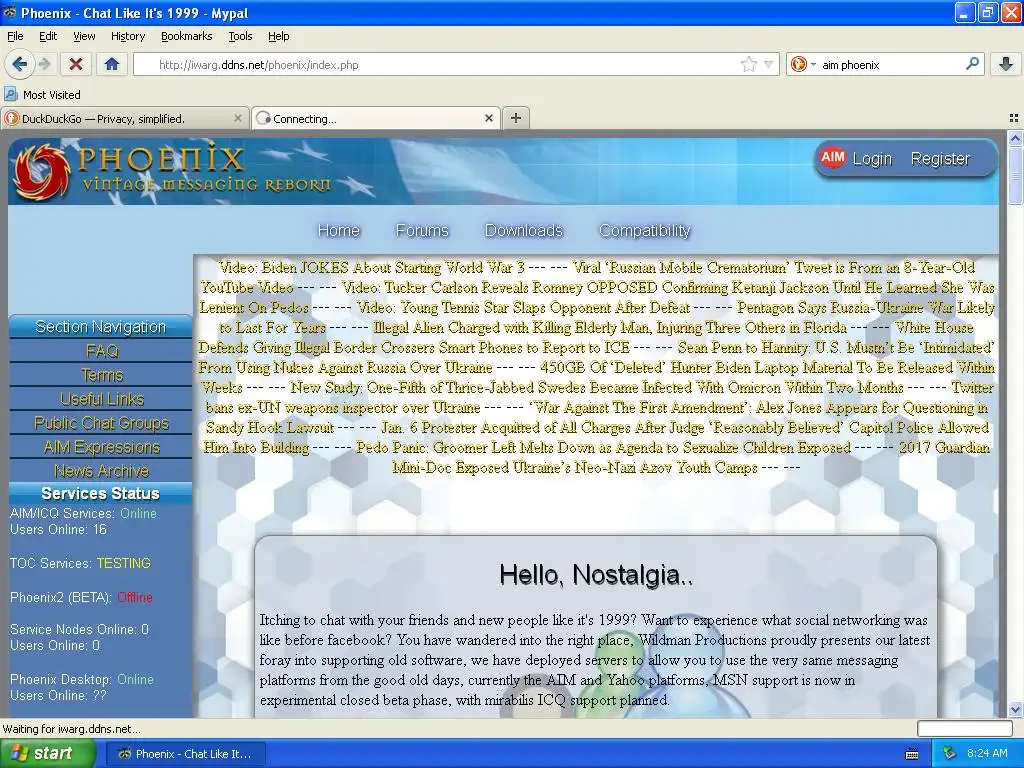Click the Login link

click(x=872, y=159)
